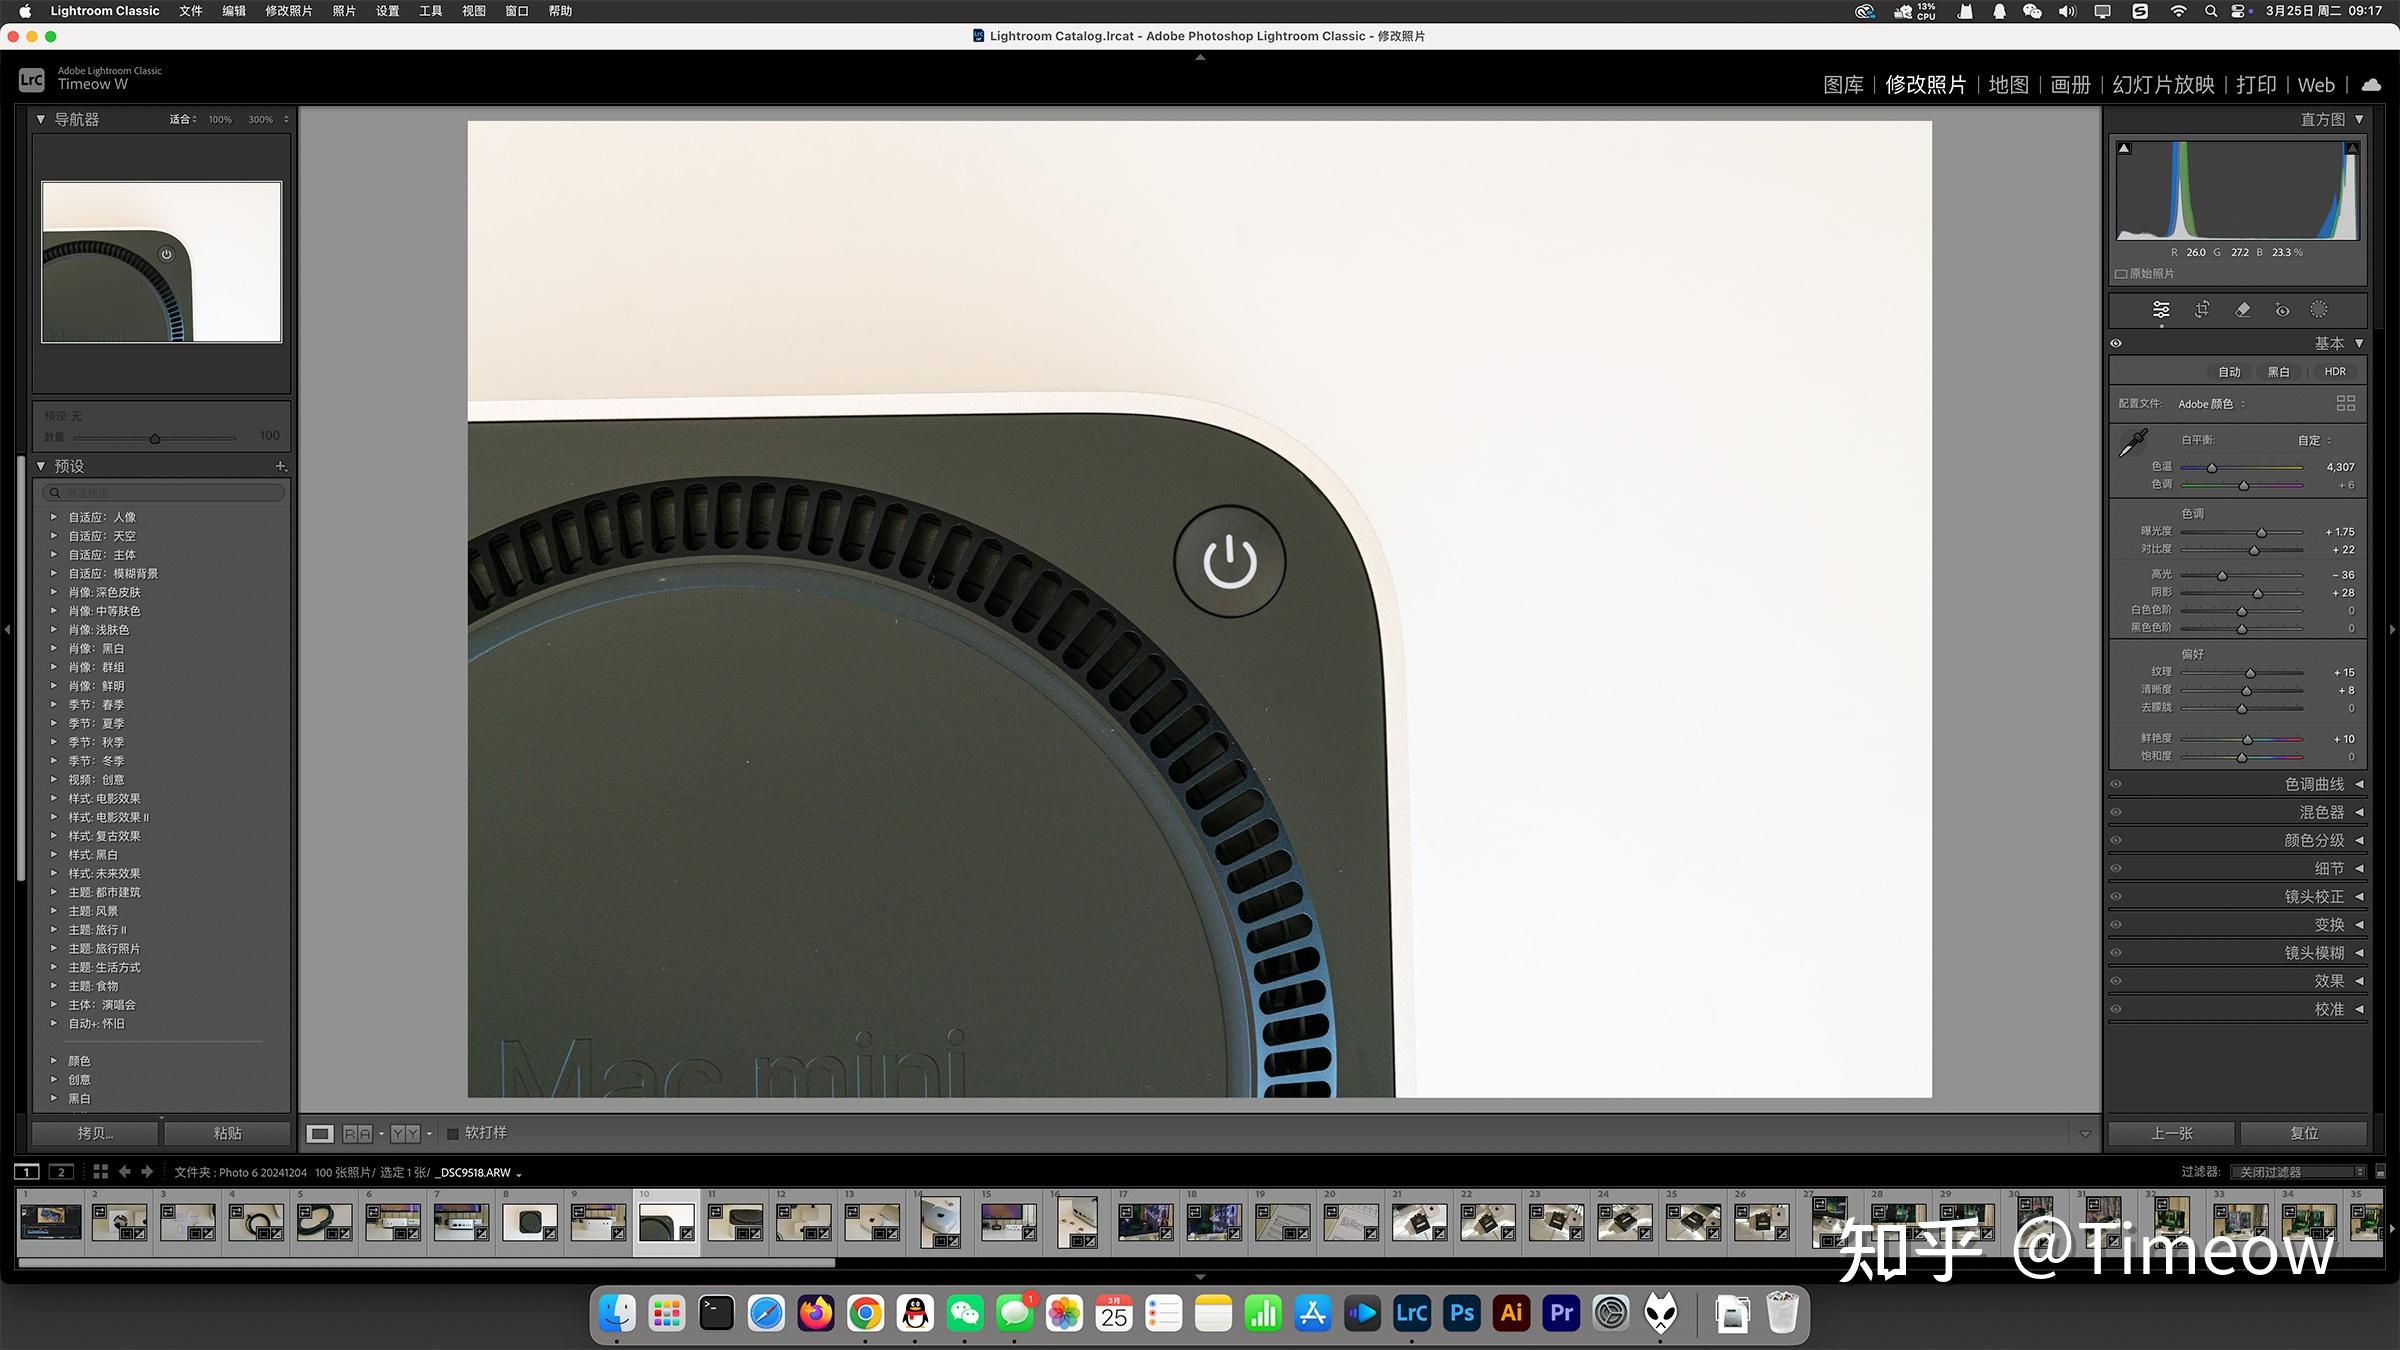Open the 关闭过滤器 filter dropdown
This screenshot has width=2400, height=1350.
click(2297, 1171)
